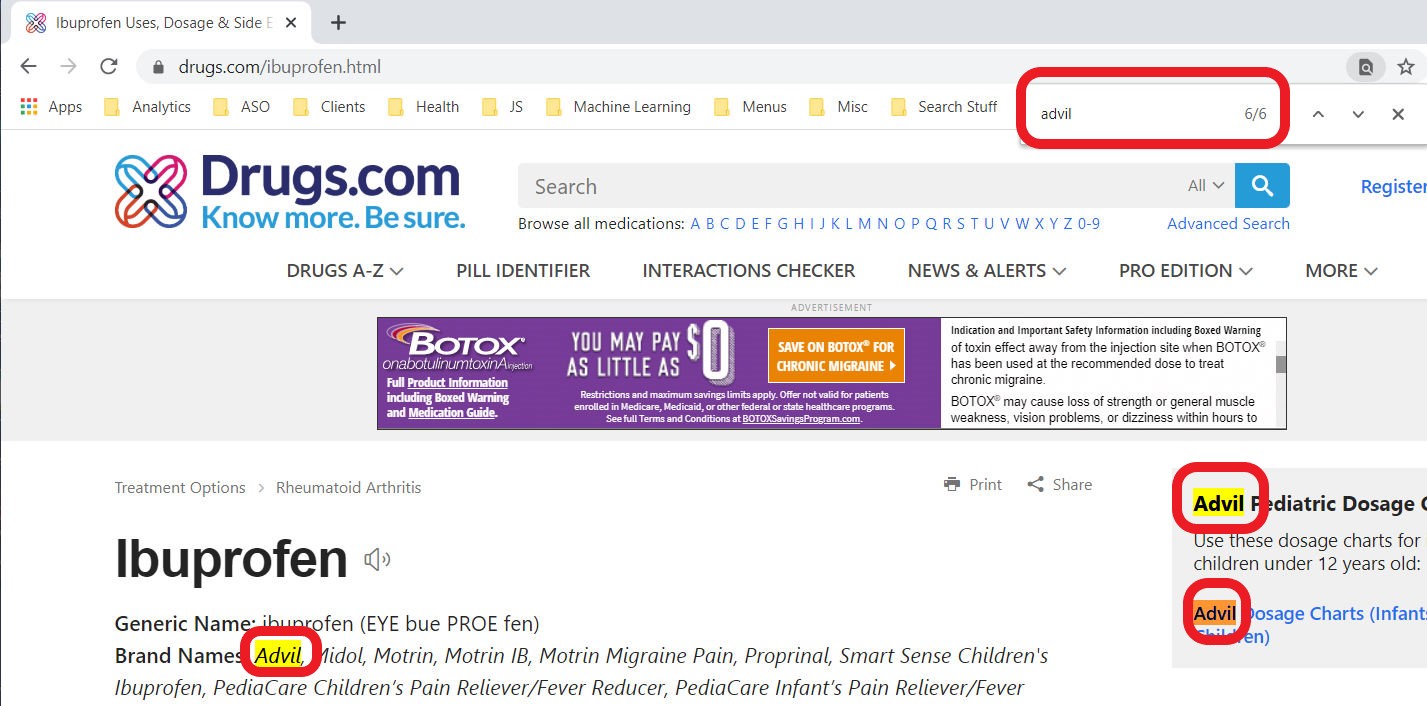This screenshot has width=1427, height=706.
Task: Expand the MORE menu
Action: coord(1341,270)
